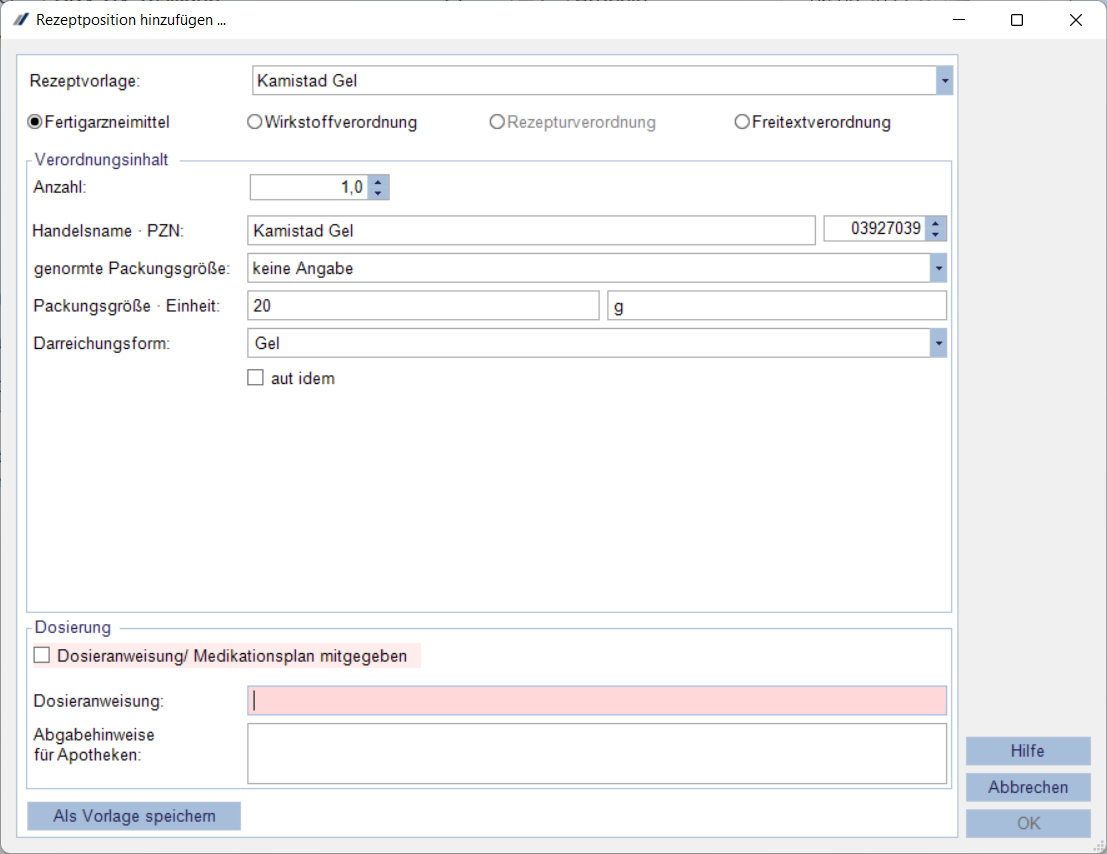Image resolution: width=1107 pixels, height=854 pixels.
Task: Click the Verordnungsinhalt group label
Action: [101, 160]
